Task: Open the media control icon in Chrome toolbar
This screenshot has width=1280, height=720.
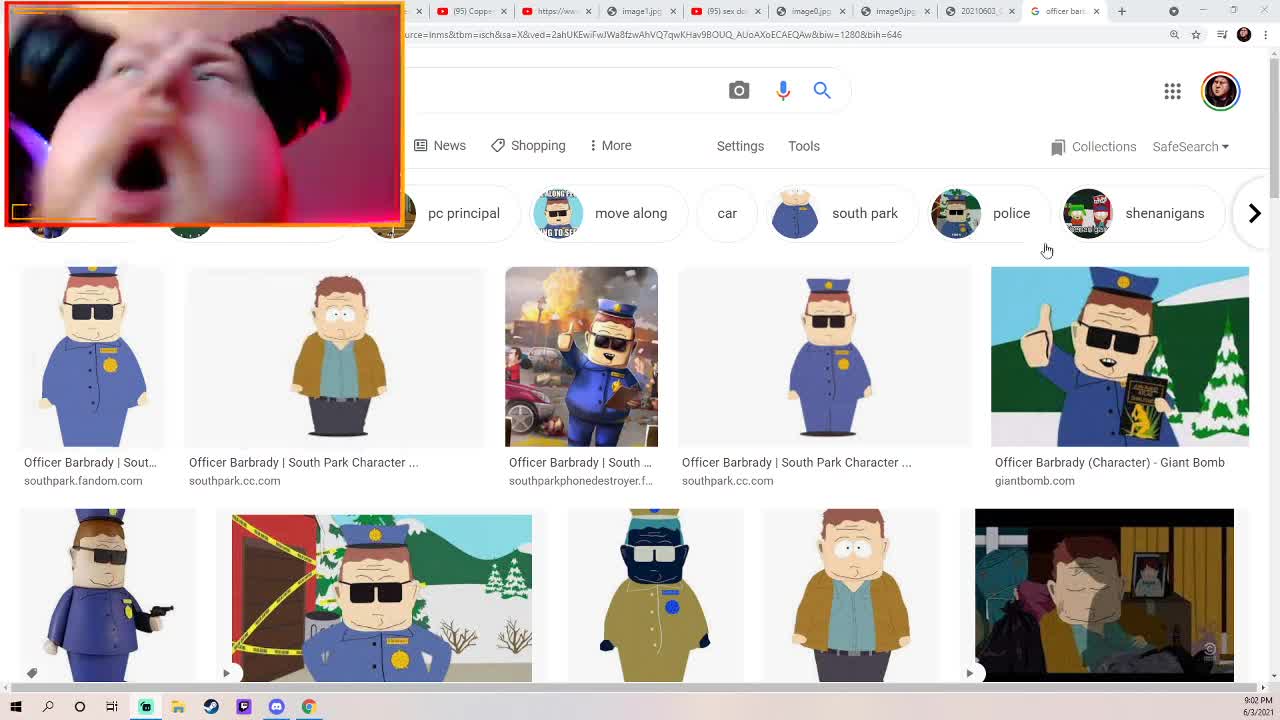Action: 1222,35
